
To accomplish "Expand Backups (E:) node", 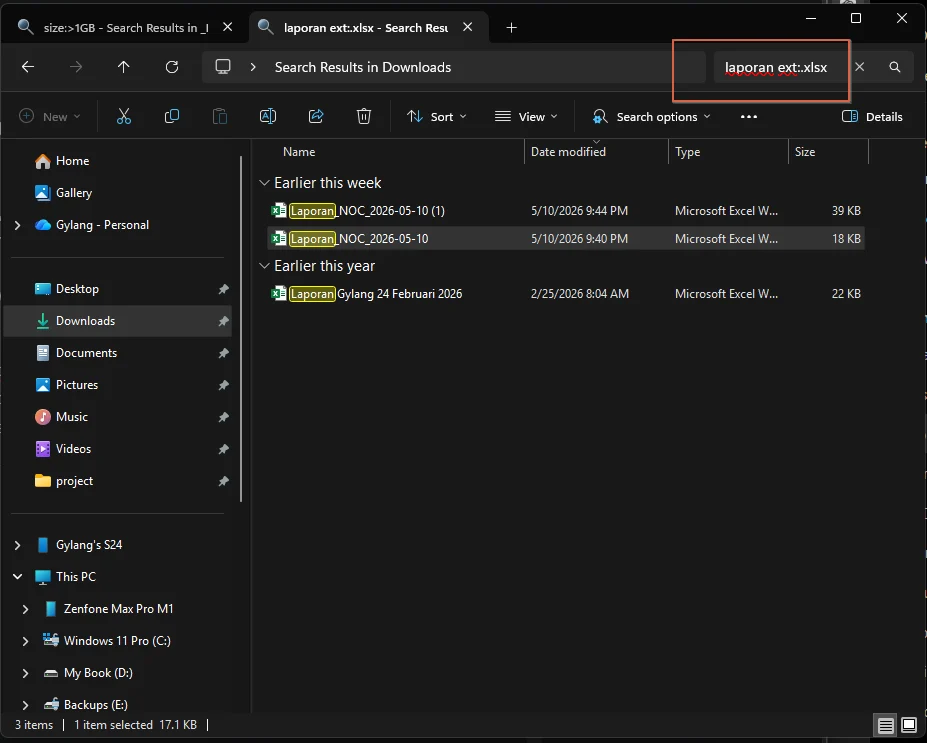I will click(x=25, y=705).
